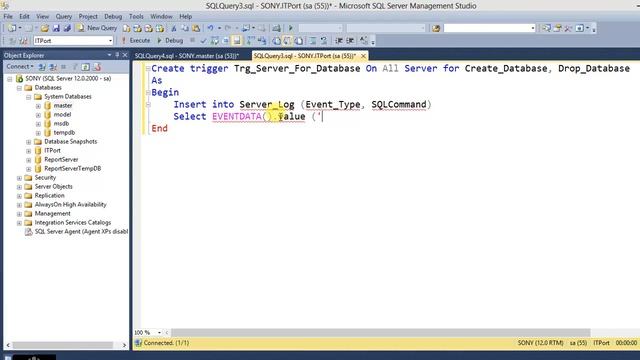
Task: Expand the ITPort database node
Action: coord(29,151)
